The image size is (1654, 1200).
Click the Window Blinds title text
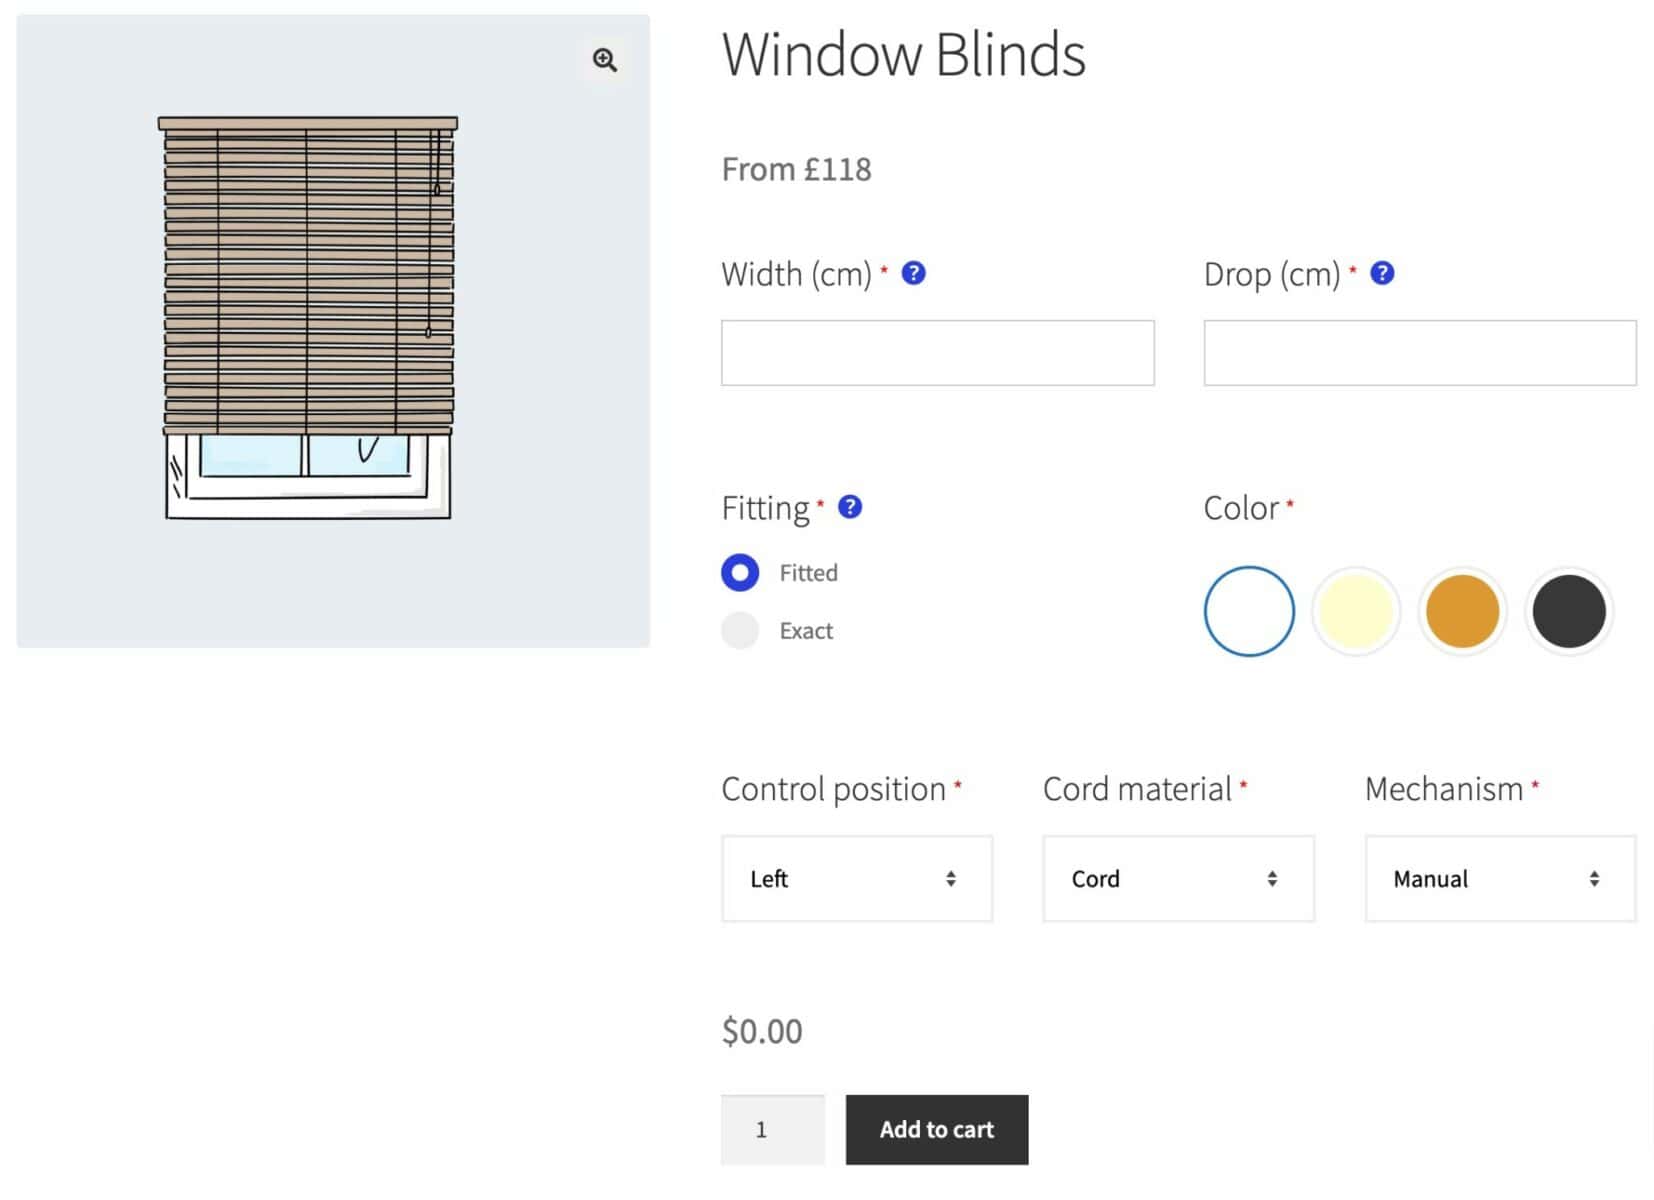(x=903, y=54)
